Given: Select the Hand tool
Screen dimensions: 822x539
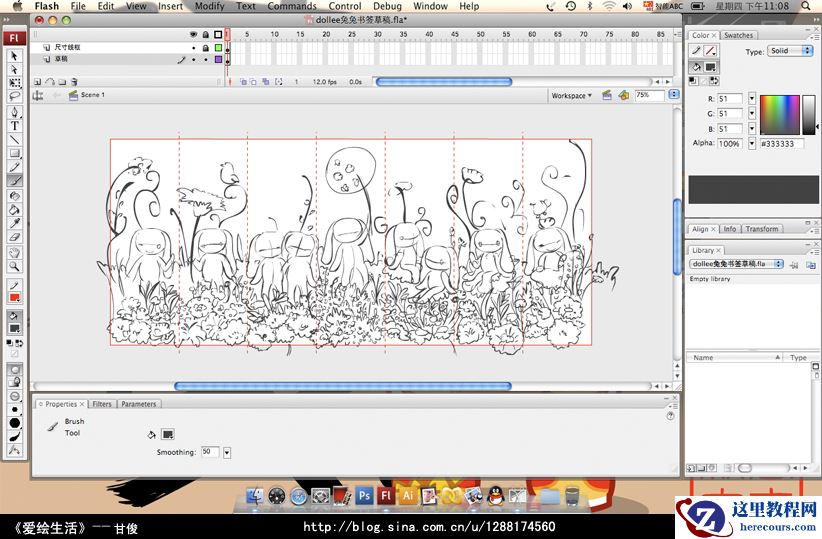Looking at the screenshot, I should (15, 252).
